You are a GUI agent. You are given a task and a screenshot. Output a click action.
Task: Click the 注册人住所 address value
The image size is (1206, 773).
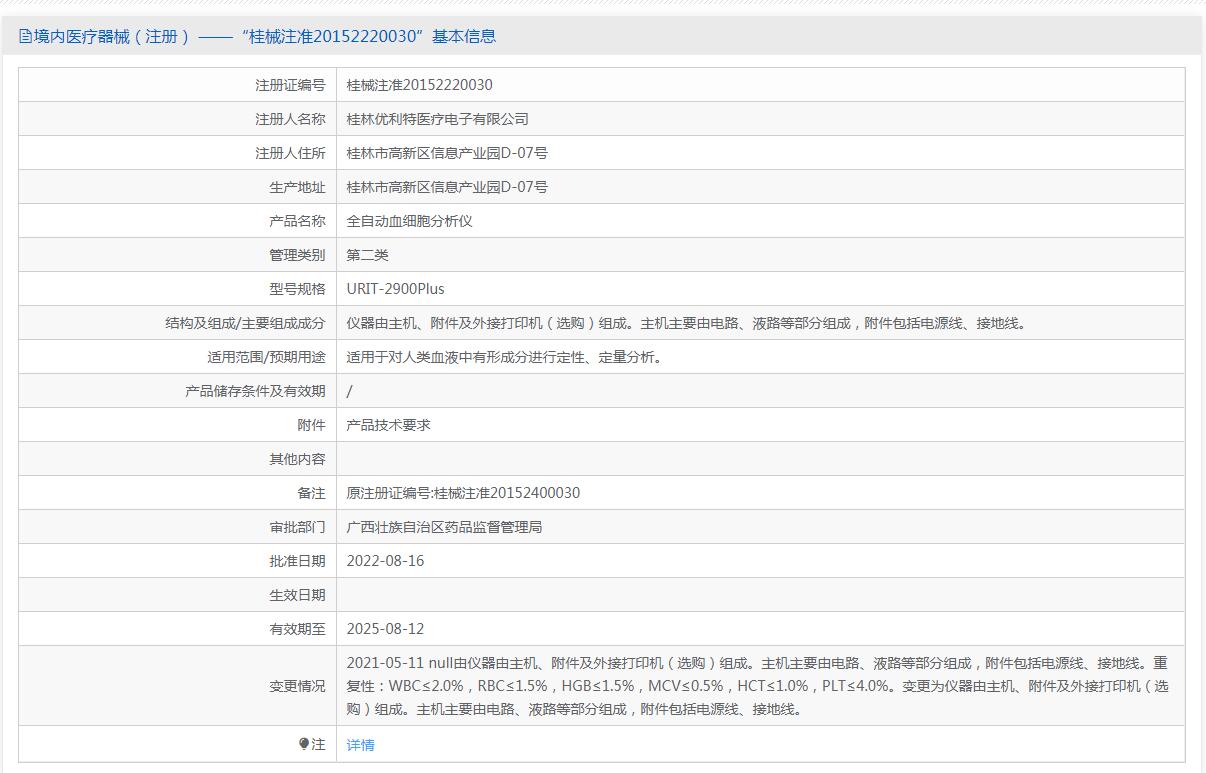pyautogui.click(x=447, y=153)
